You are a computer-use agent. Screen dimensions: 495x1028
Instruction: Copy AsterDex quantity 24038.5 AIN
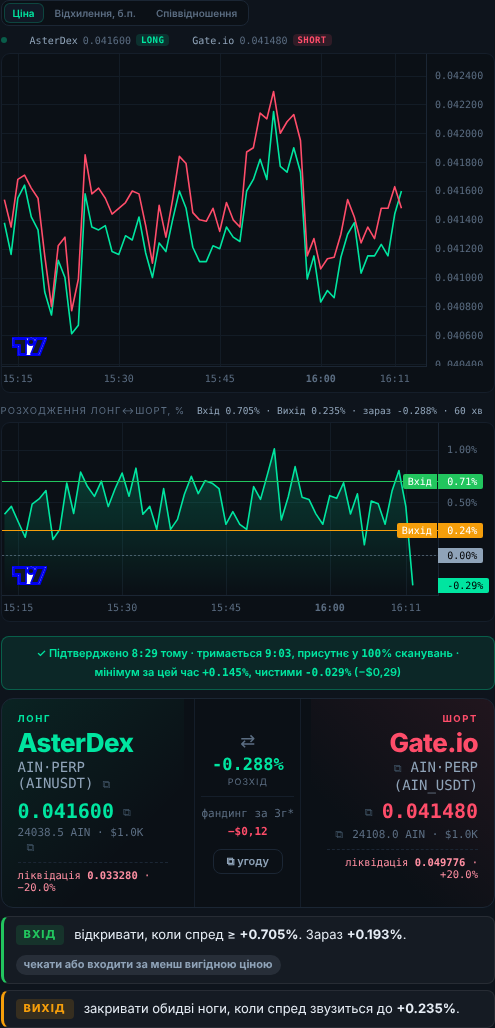point(30,847)
